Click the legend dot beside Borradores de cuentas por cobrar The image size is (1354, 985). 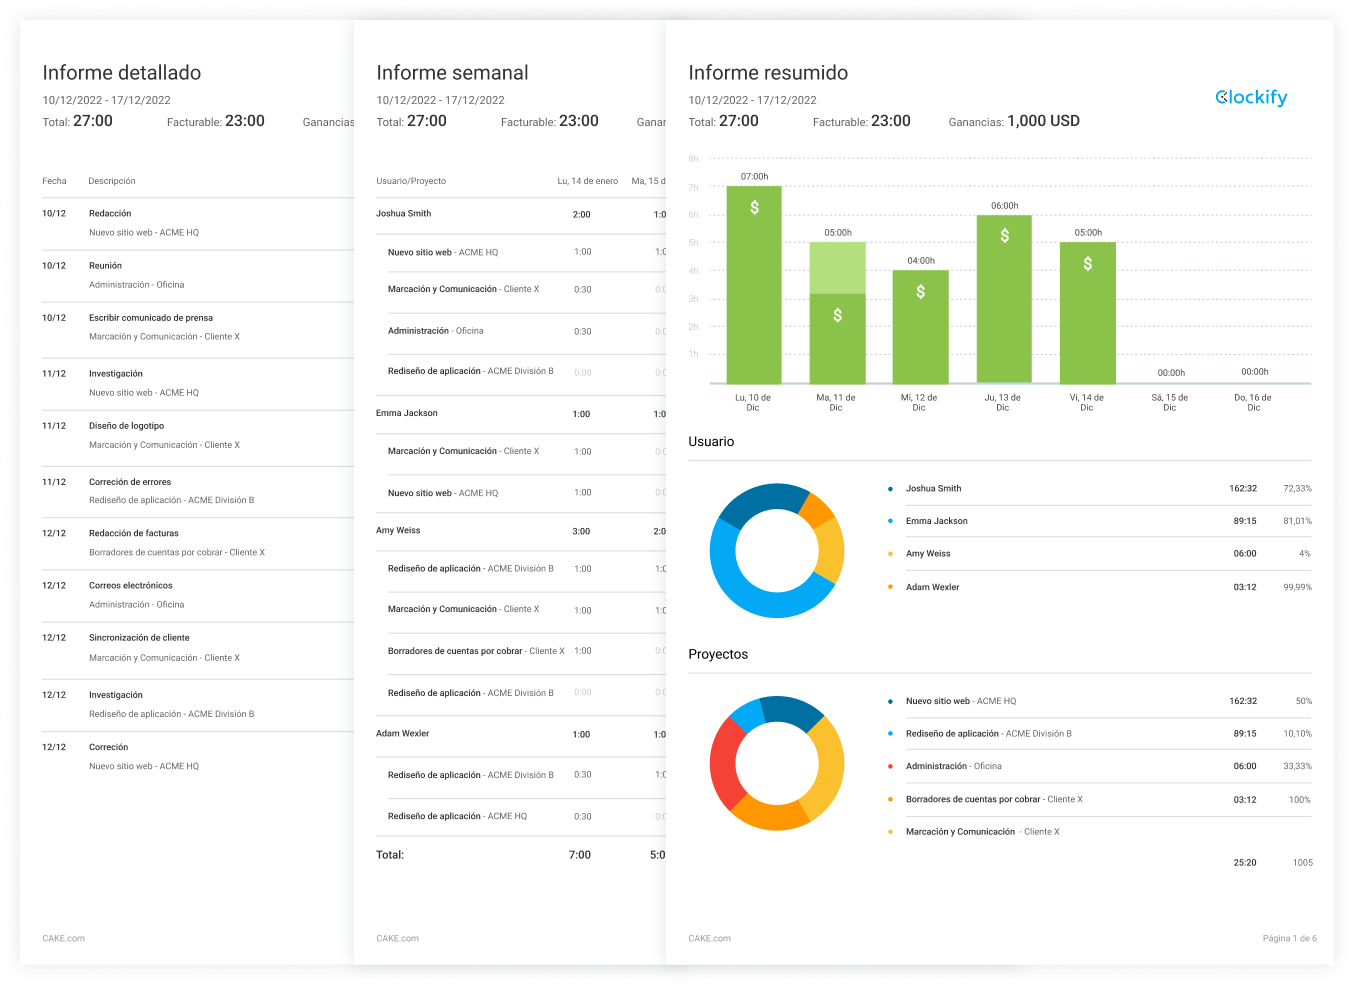coord(890,799)
